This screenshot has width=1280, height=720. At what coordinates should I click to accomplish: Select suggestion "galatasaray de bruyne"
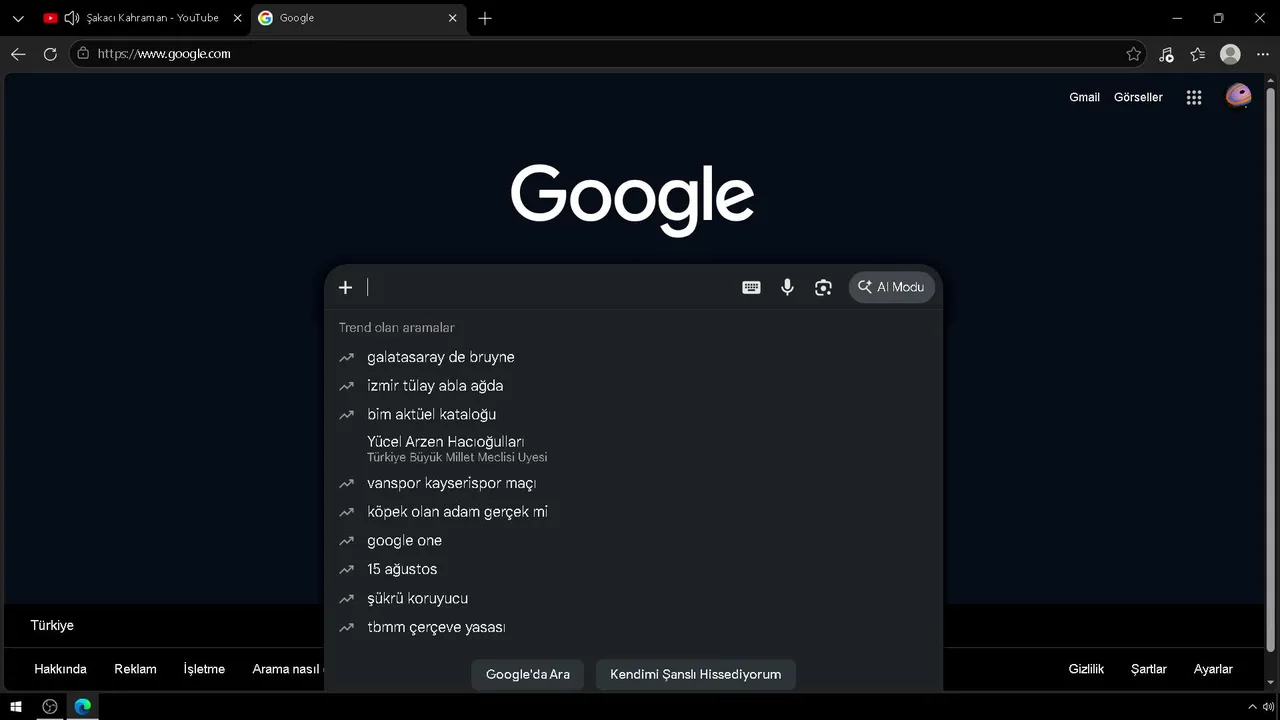click(633, 357)
